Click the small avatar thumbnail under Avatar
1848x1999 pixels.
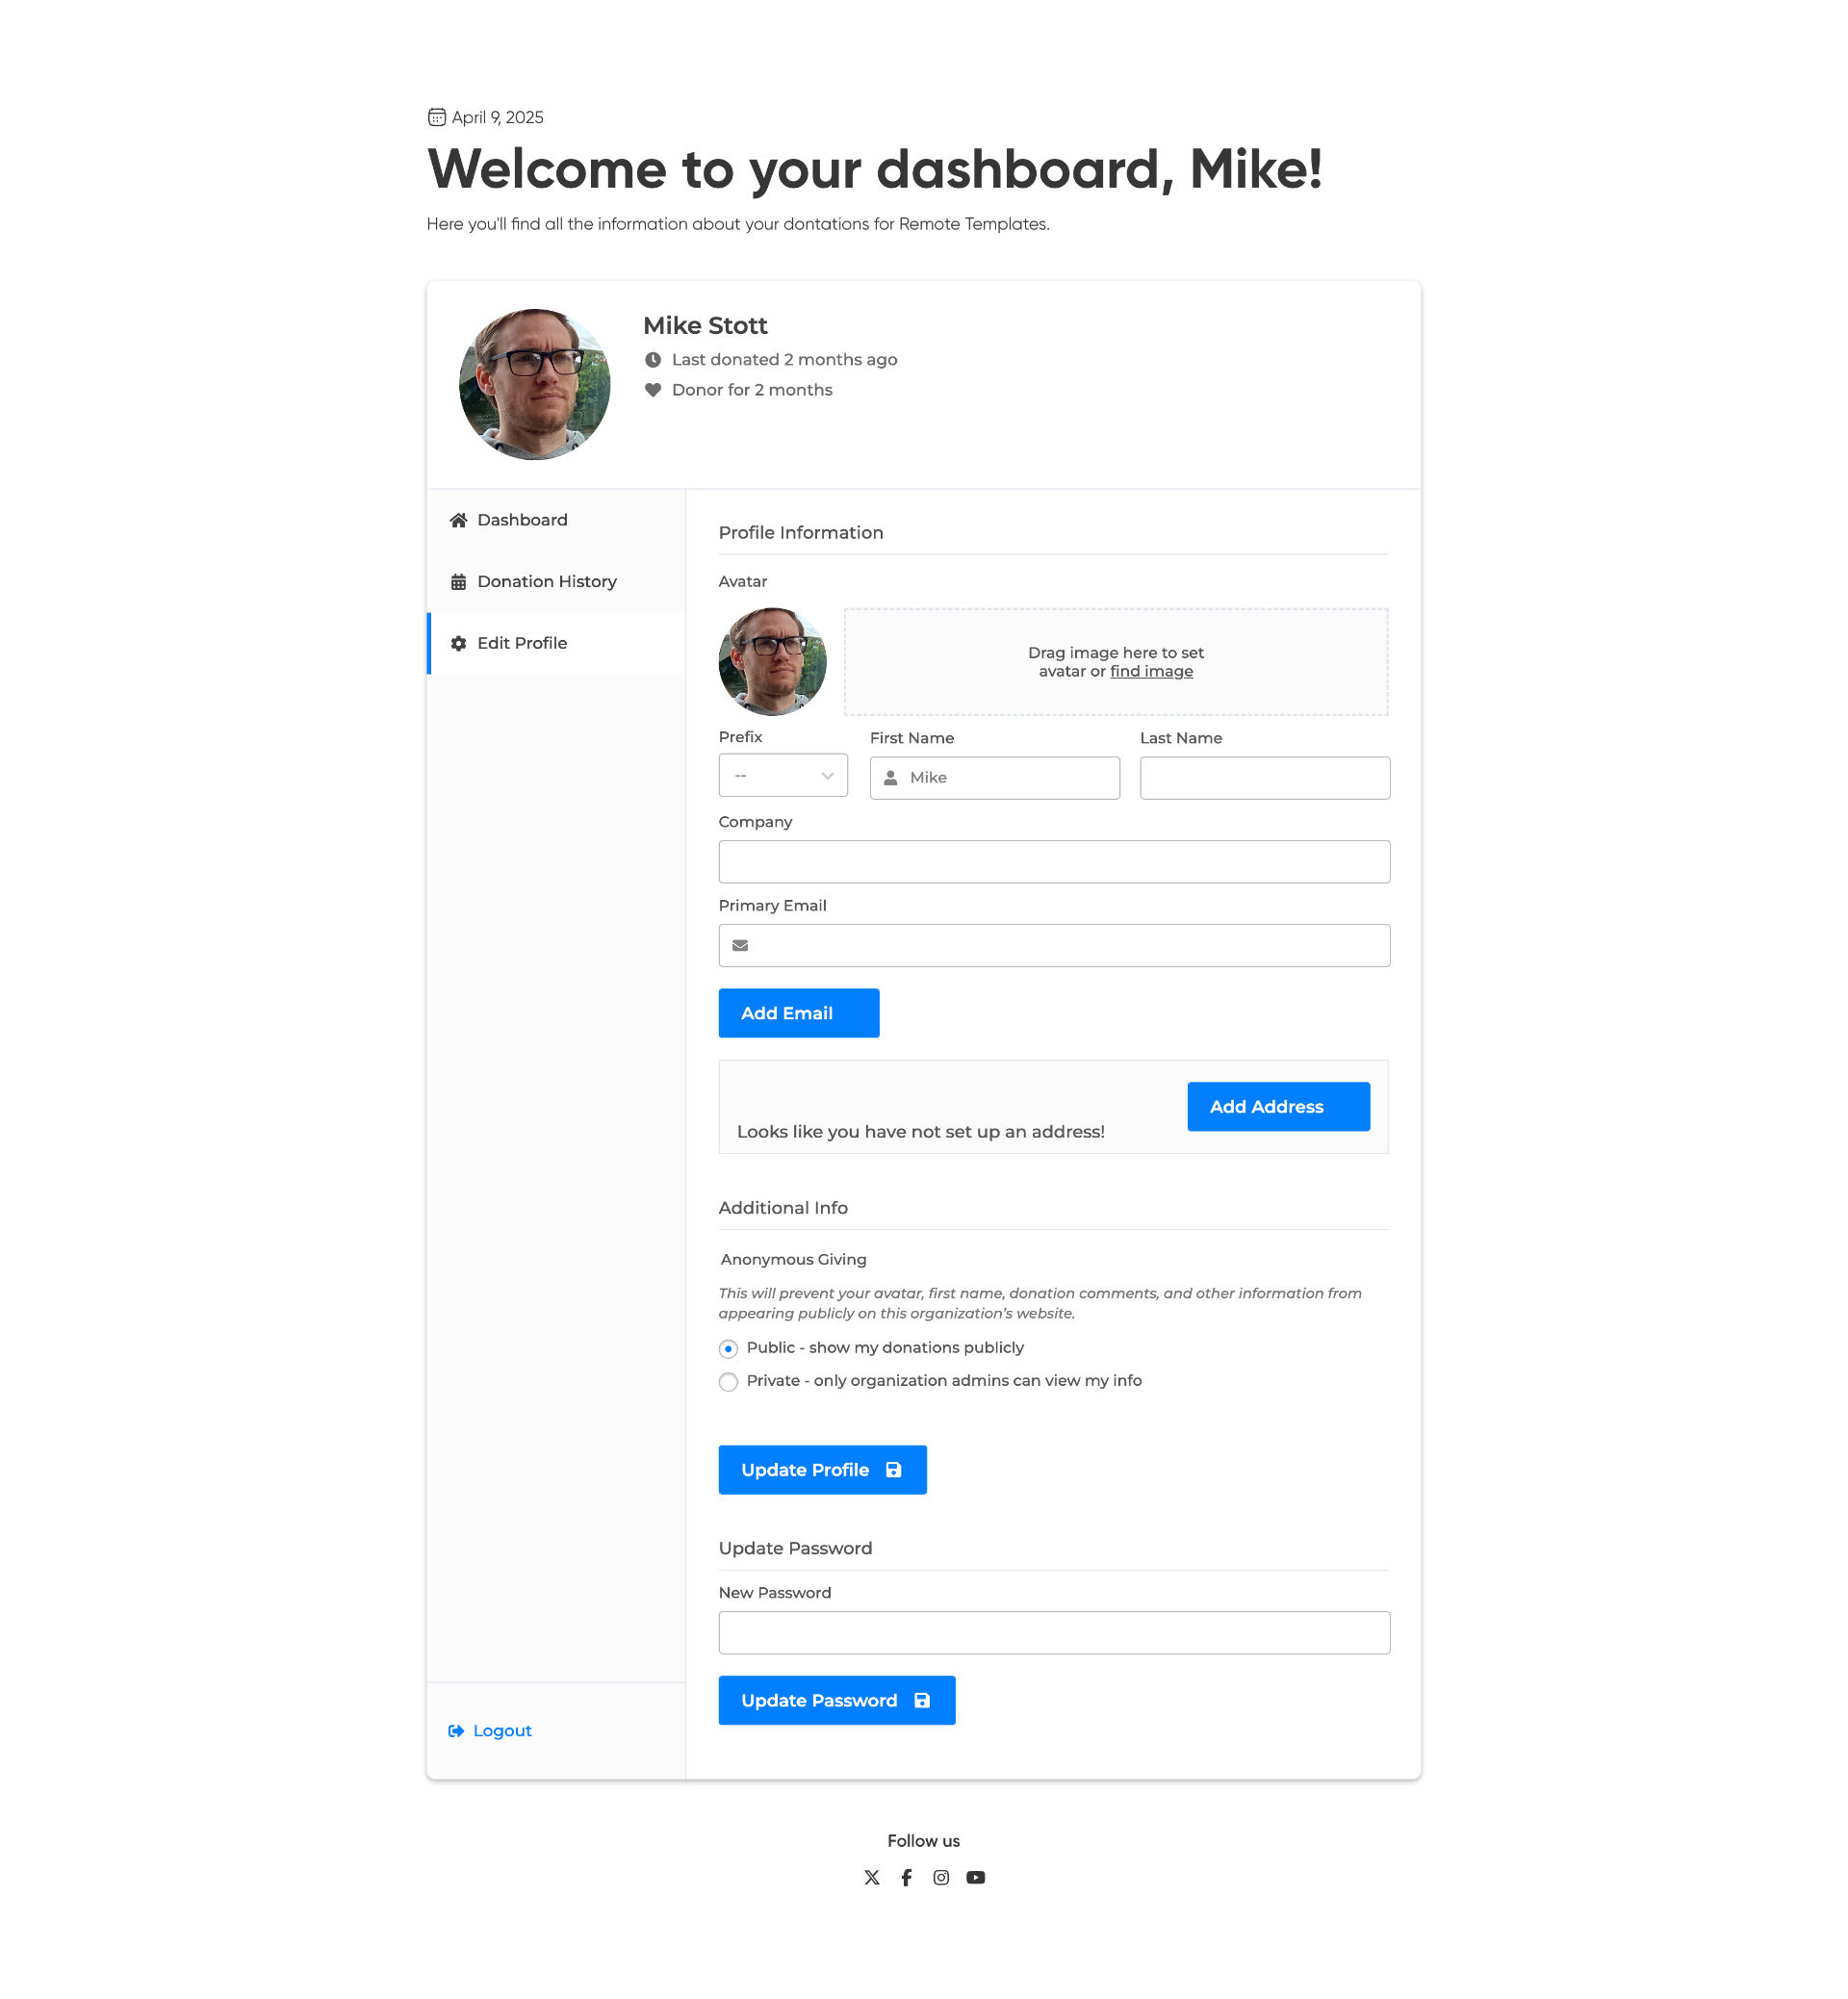(772, 661)
